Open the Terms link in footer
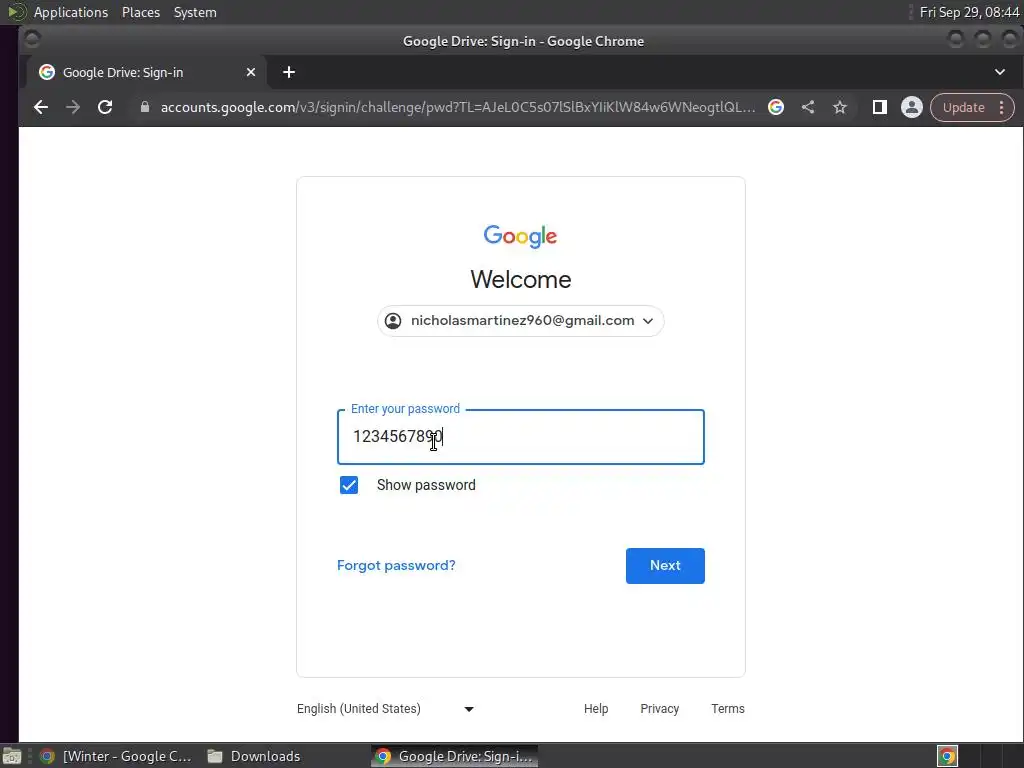Viewport: 1024px width, 768px height. coord(728,709)
